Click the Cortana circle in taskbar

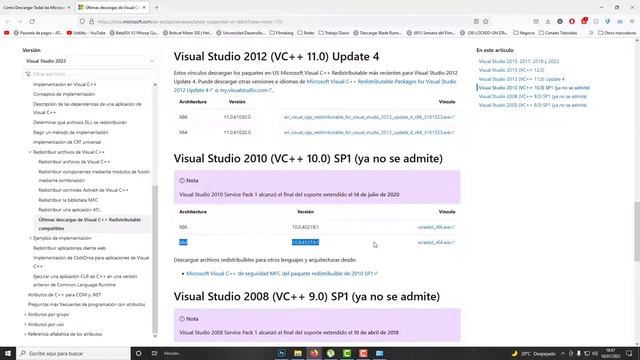pos(138,353)
